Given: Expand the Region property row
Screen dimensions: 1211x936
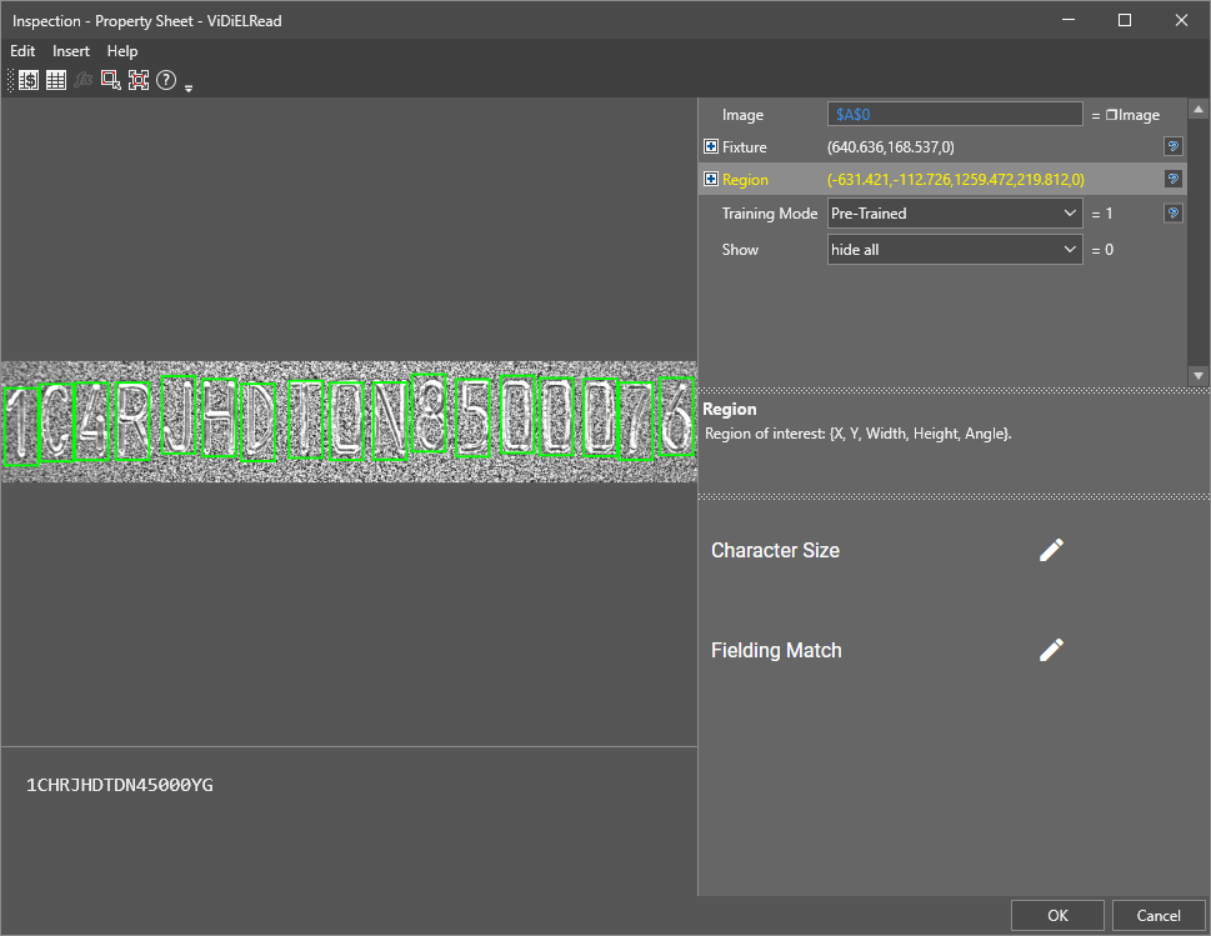Looking at the screenshot, I should (711, 179).
